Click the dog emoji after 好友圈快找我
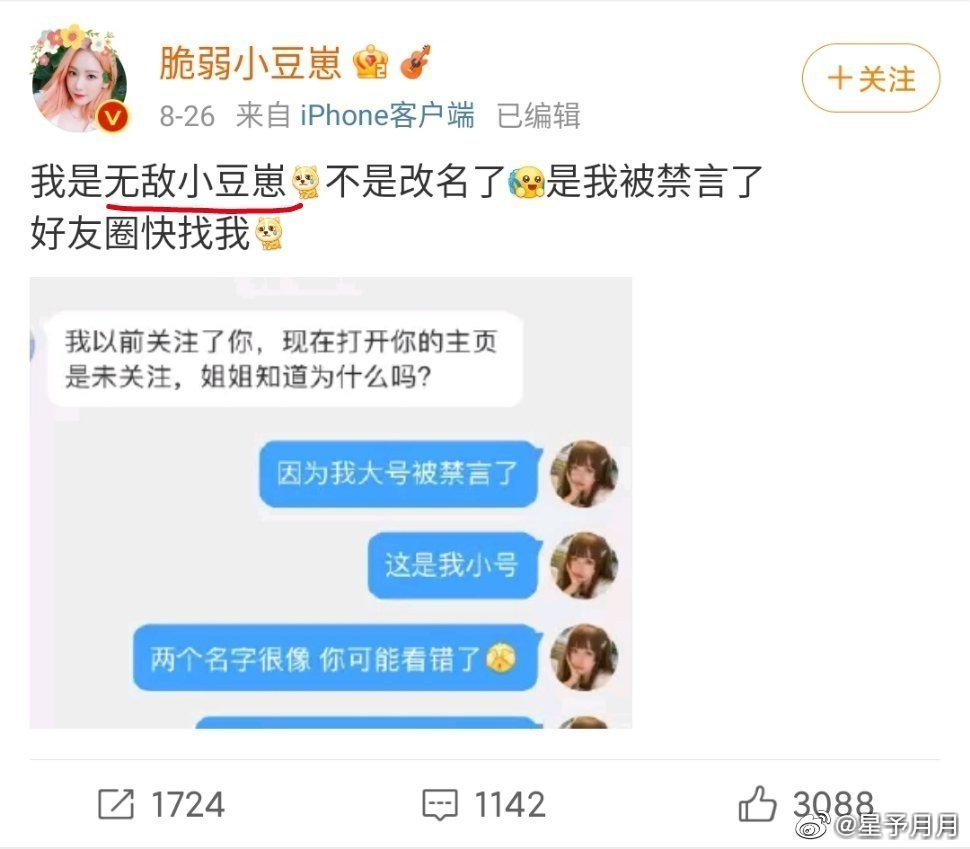 tap(269, 233)
